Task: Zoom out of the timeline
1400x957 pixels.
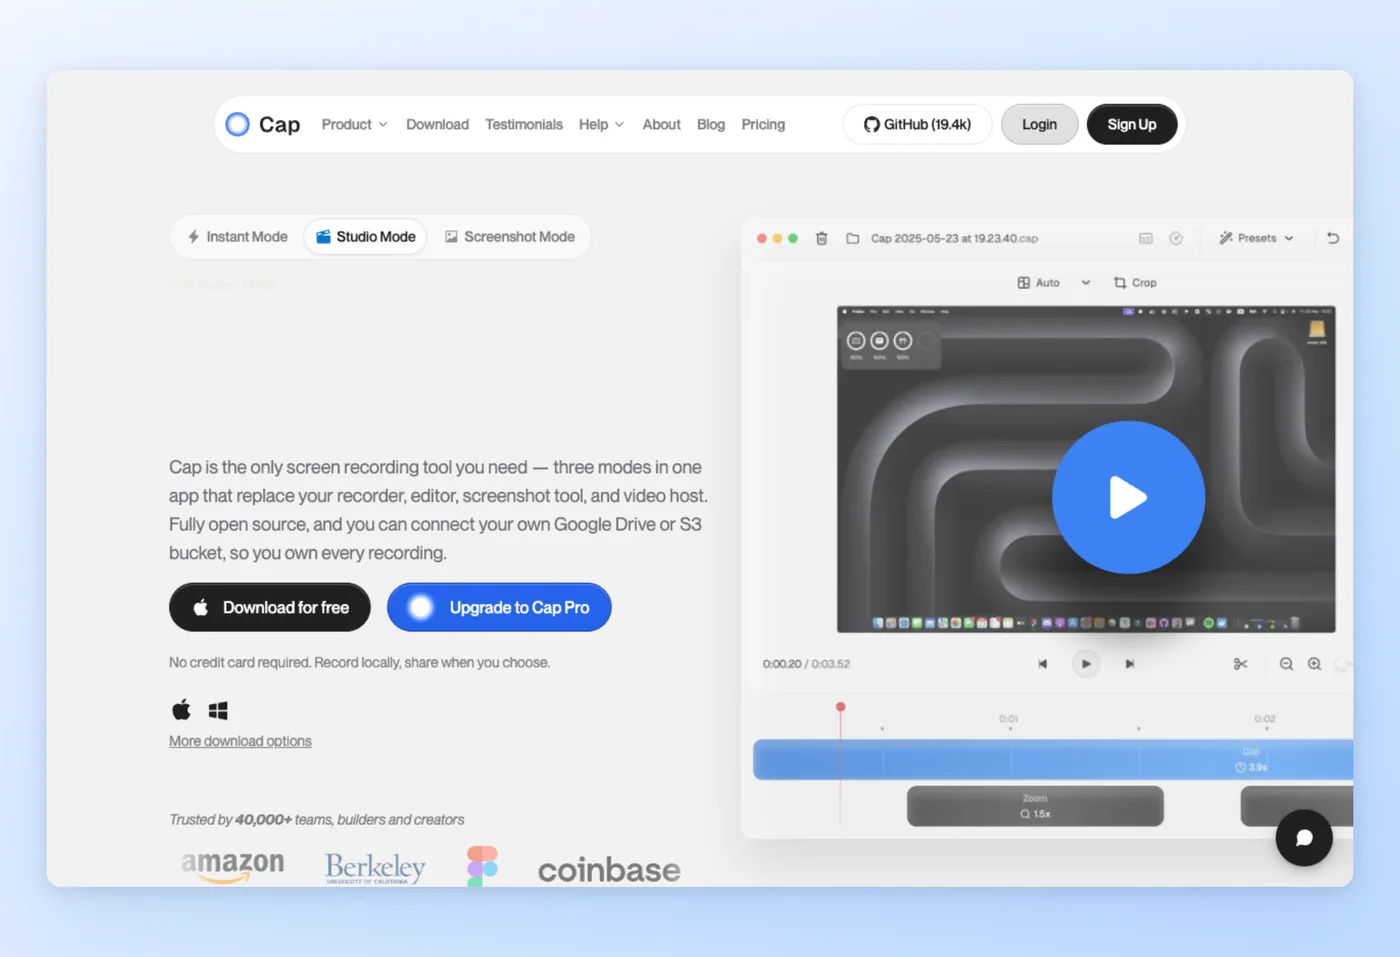Action: pos(1286,664)
